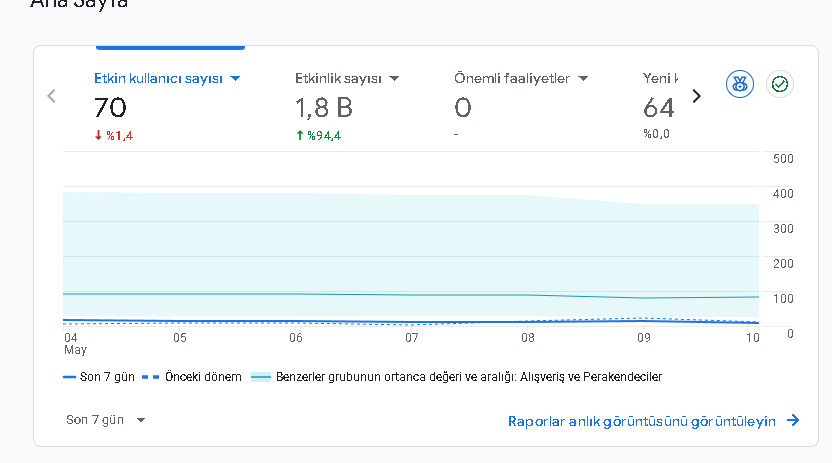Open Raporlar anlık görüntüsünü görüntüleyin link
Viewport: 832px width, 463px height.
pos(642,421)
